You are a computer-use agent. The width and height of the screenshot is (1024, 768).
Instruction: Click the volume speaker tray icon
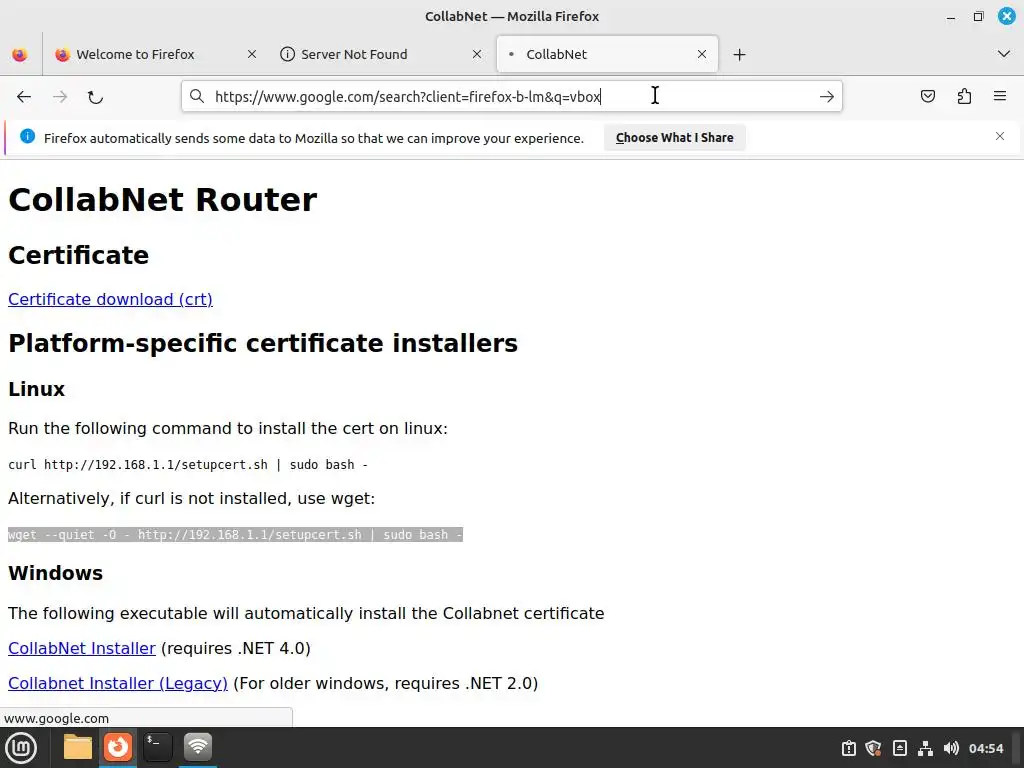pos(952,748)
